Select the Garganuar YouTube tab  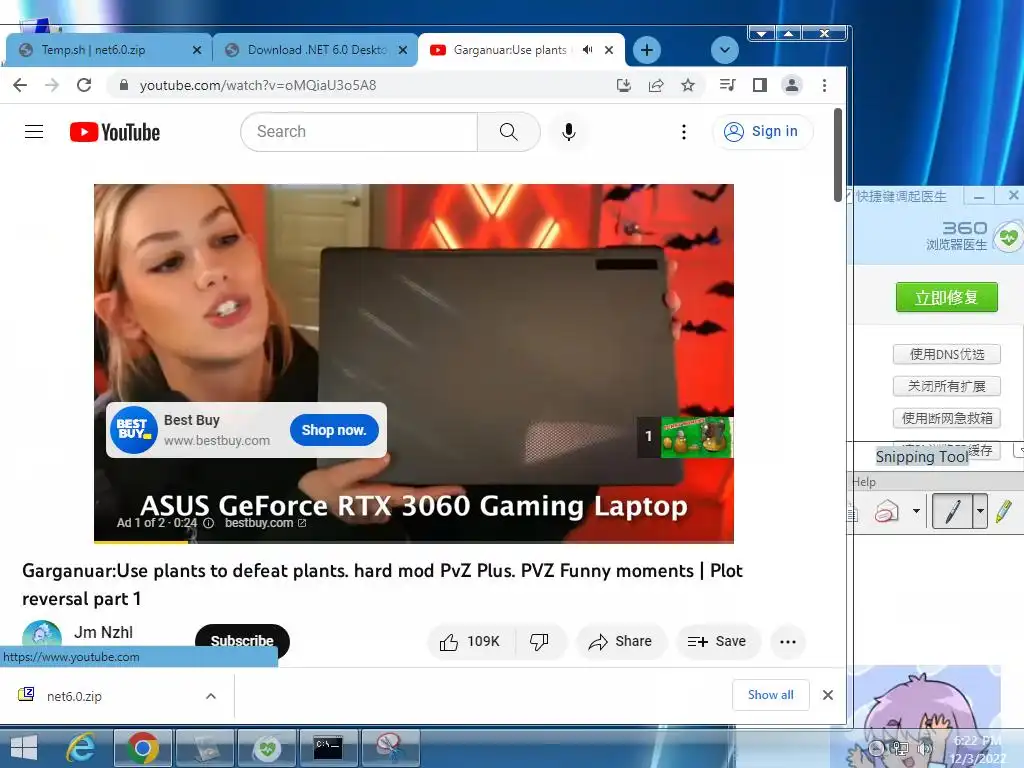click(520, 50)
